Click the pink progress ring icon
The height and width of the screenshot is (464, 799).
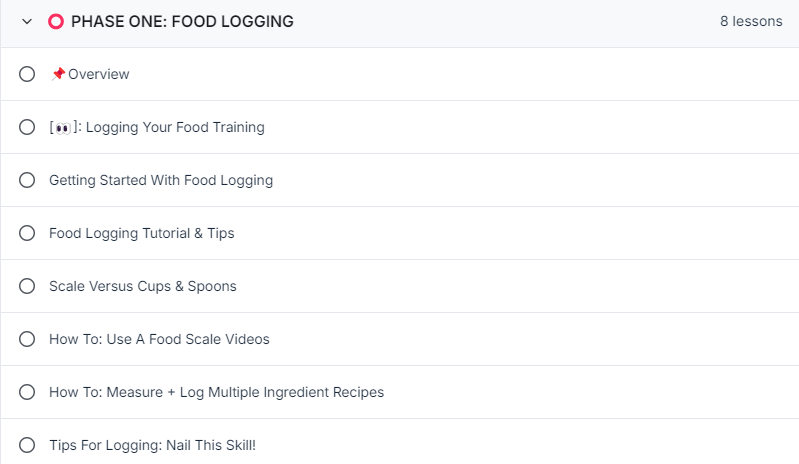pos(56,21)
